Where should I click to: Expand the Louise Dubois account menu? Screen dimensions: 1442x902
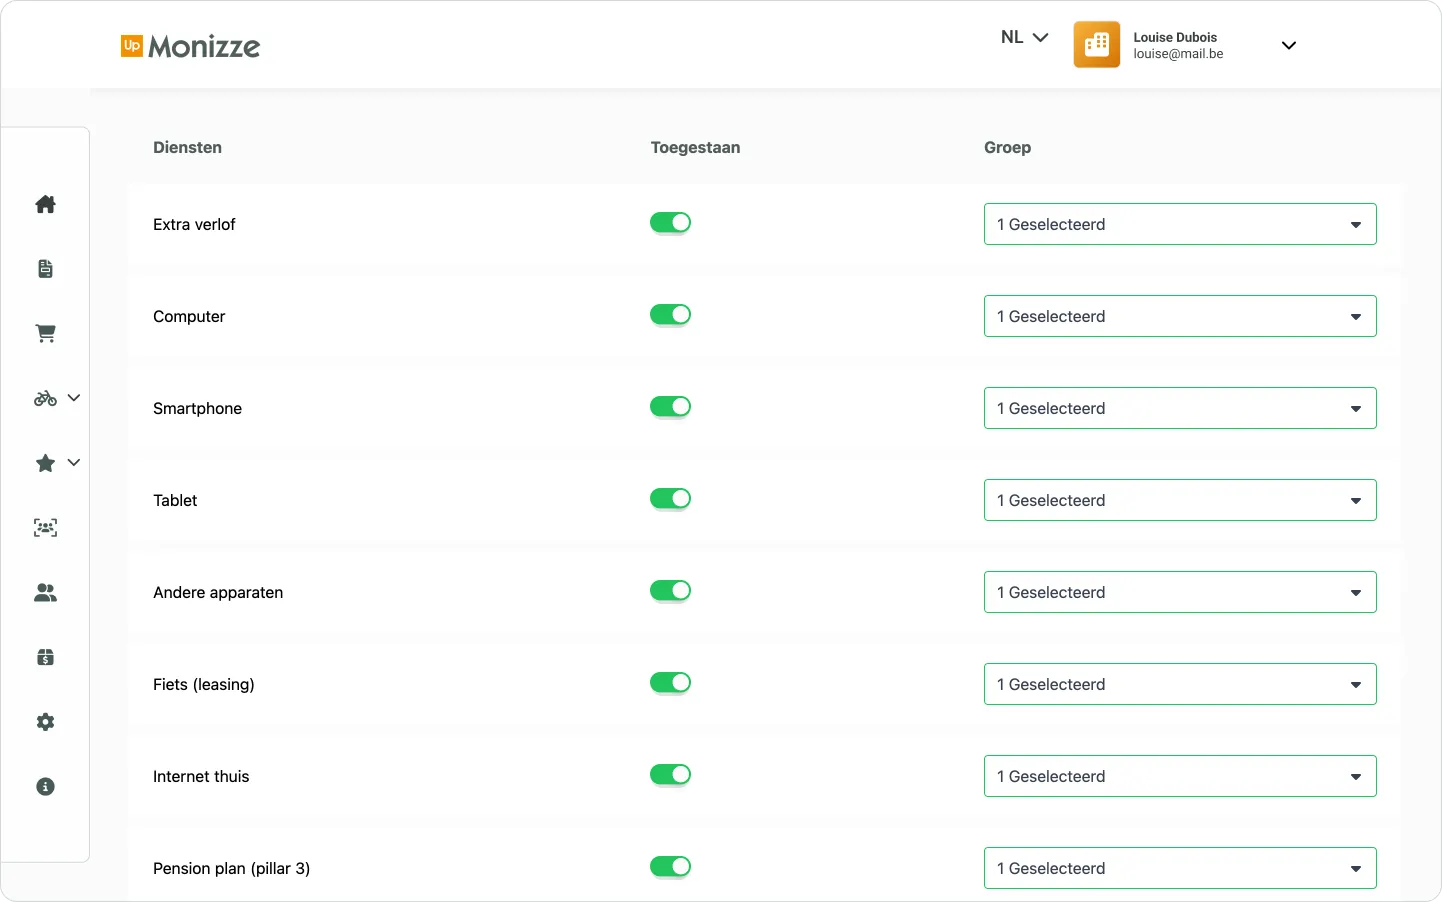pos(1289,45)
